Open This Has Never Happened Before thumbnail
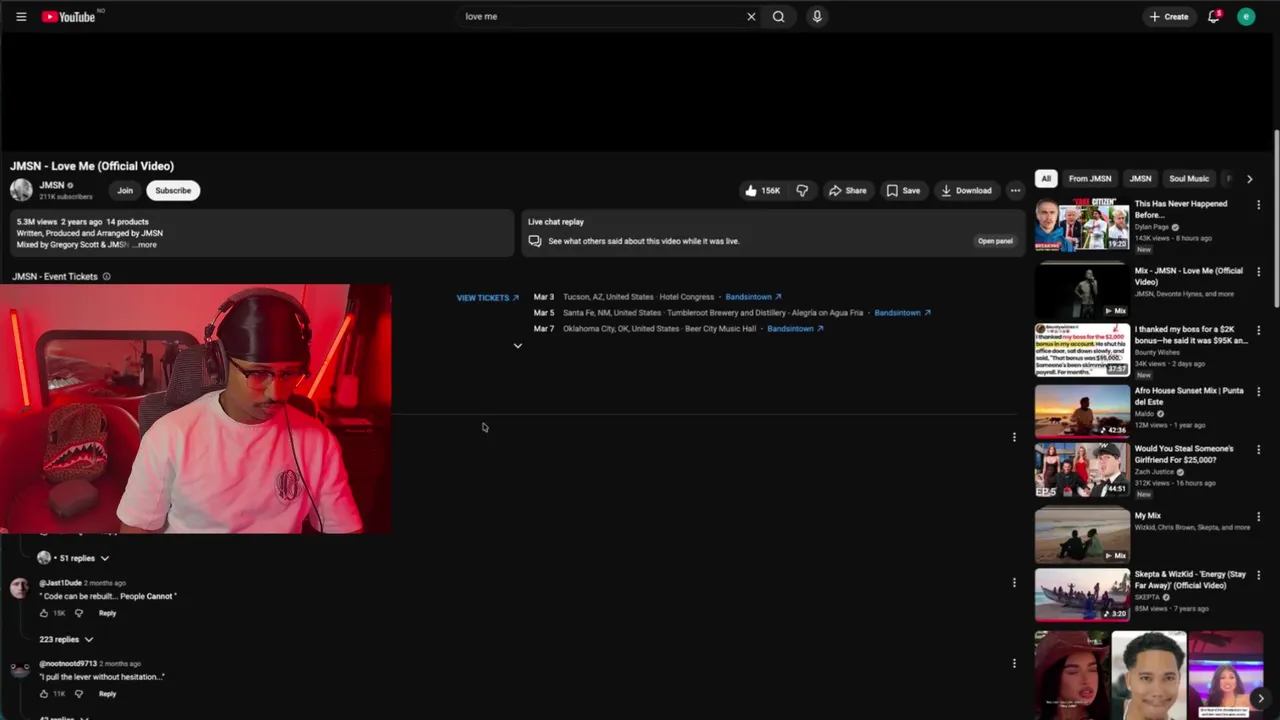Screen dimensions: 1280x720 click(x=1082, y=225)
